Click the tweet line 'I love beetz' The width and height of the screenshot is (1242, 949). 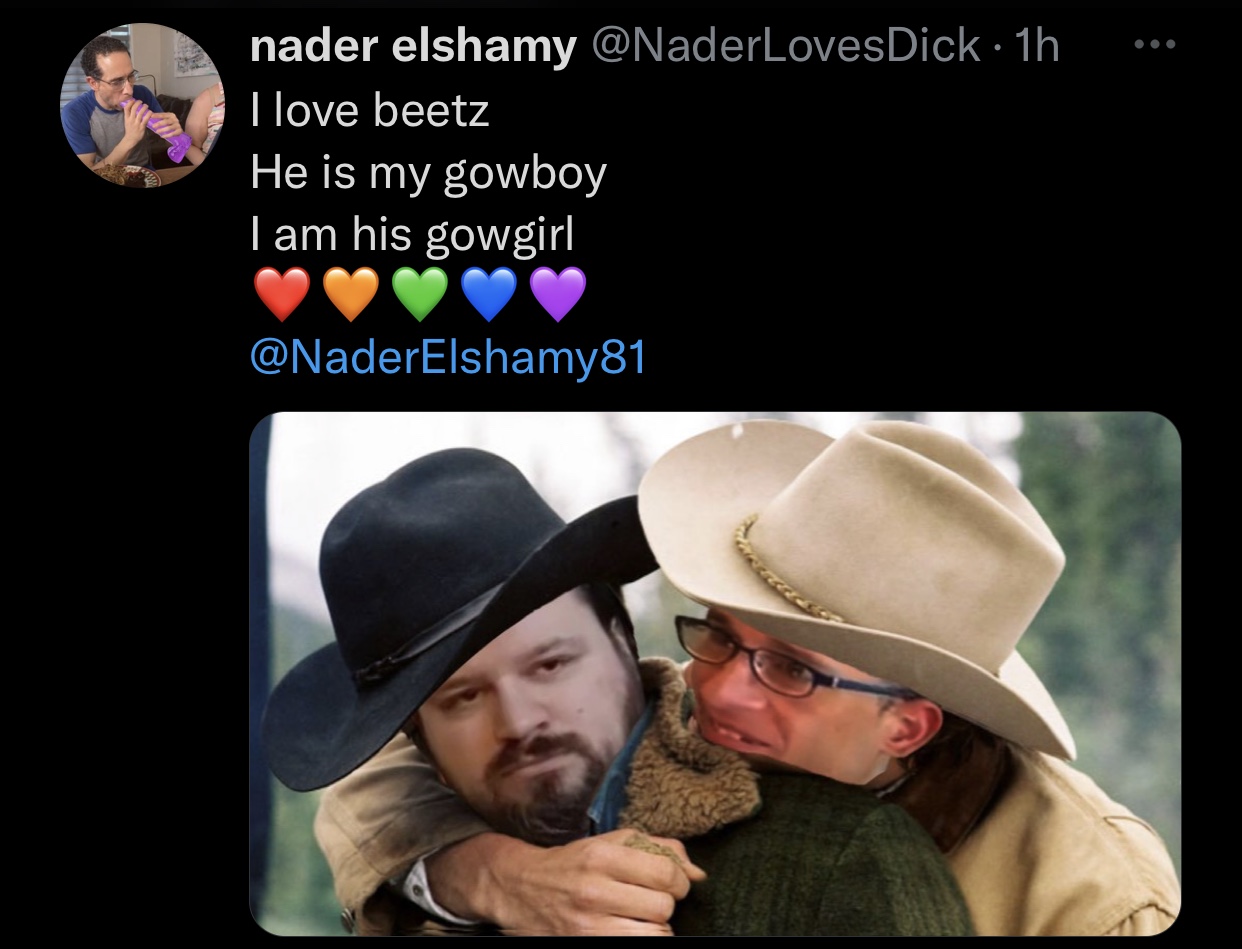[370, 110]
